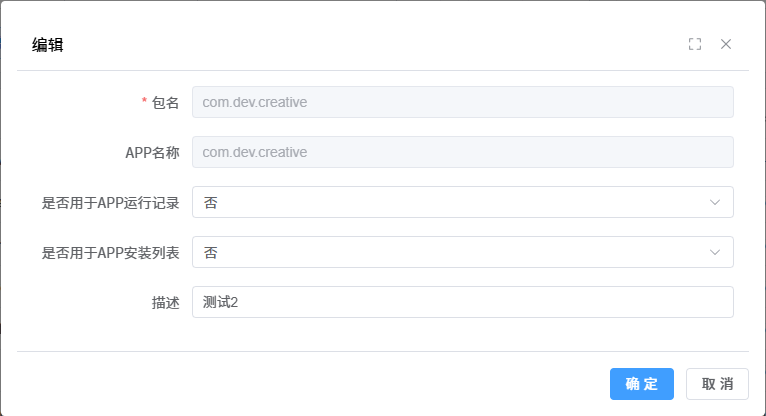Click the 包名 field label
Image resolution: width=766 pixels, height=416 pixels.
165,102
